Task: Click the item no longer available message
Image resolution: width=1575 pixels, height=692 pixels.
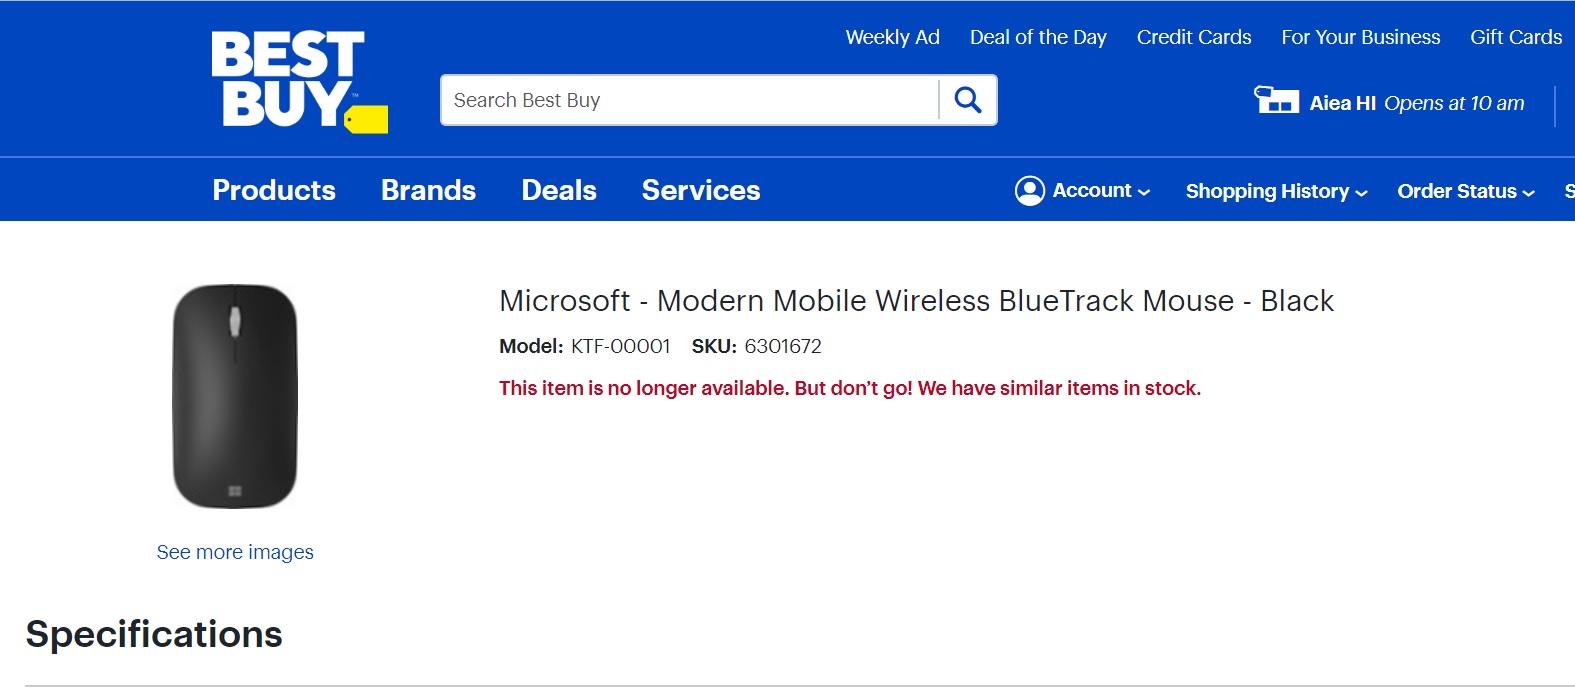Action: coord(850,388)
